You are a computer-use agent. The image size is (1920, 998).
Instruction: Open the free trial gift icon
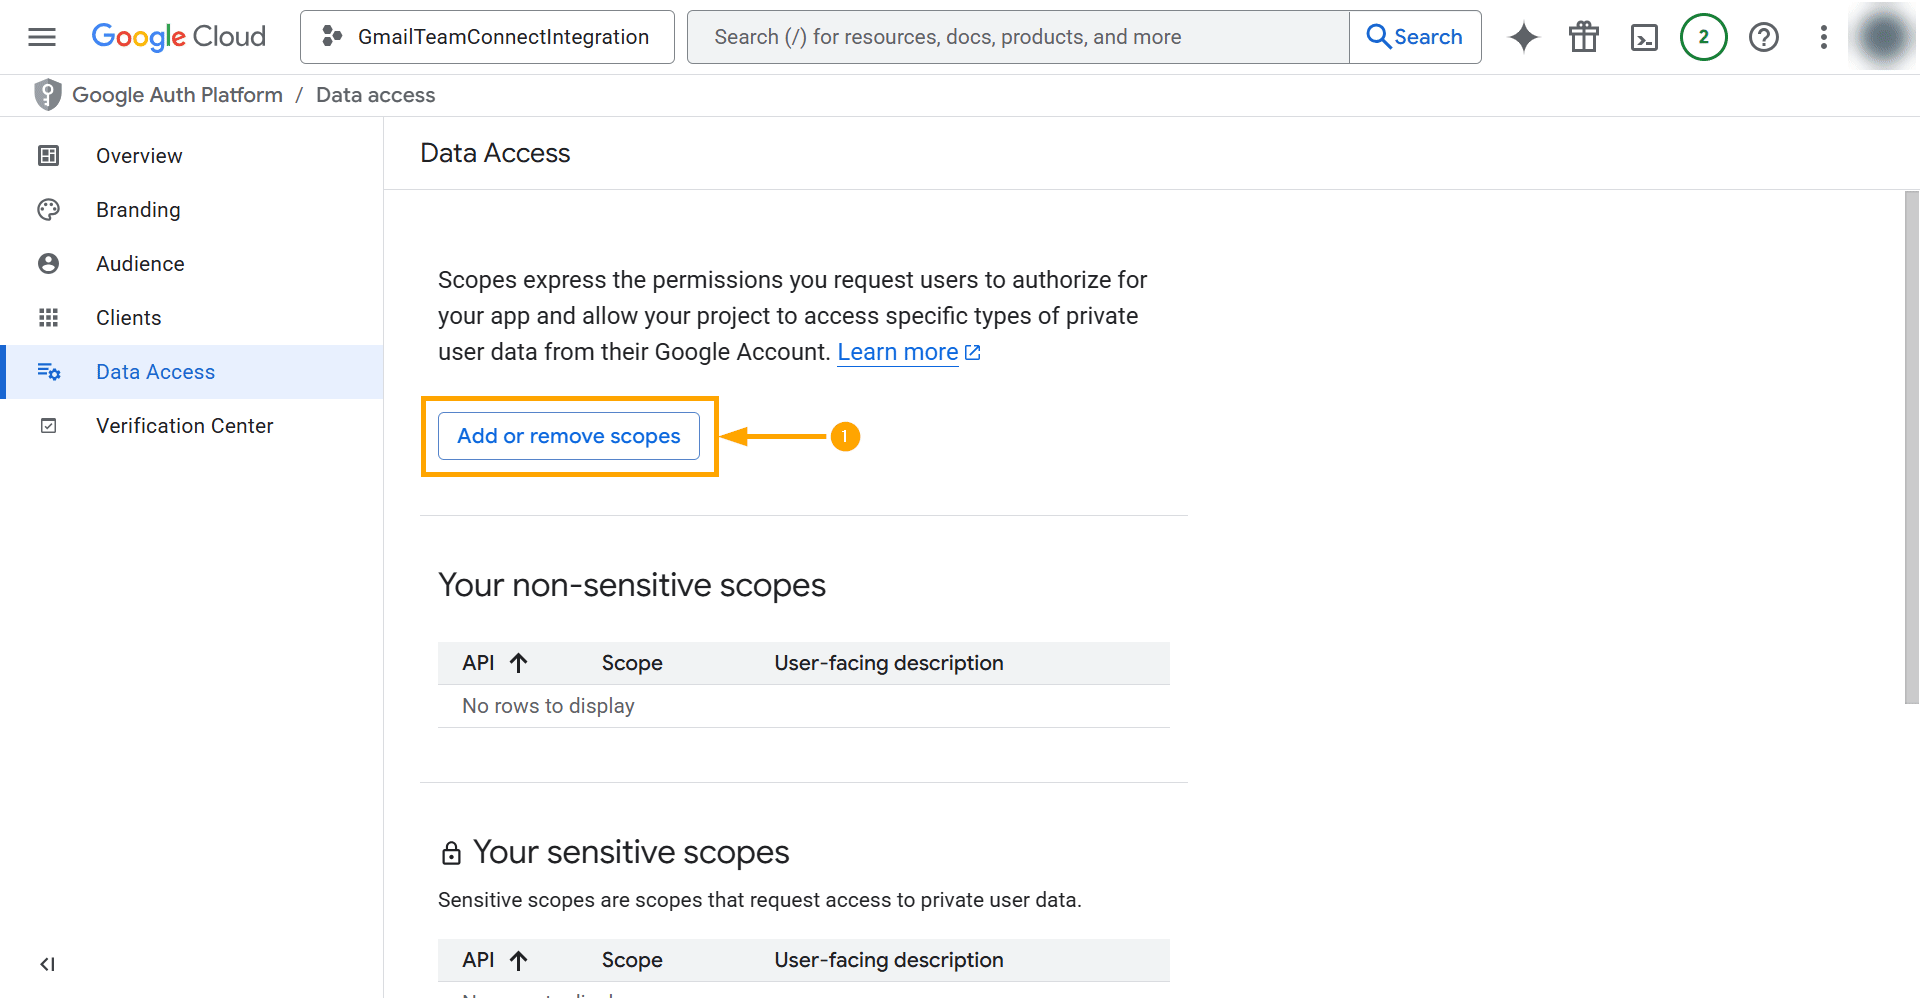(x=1583, y=36)
